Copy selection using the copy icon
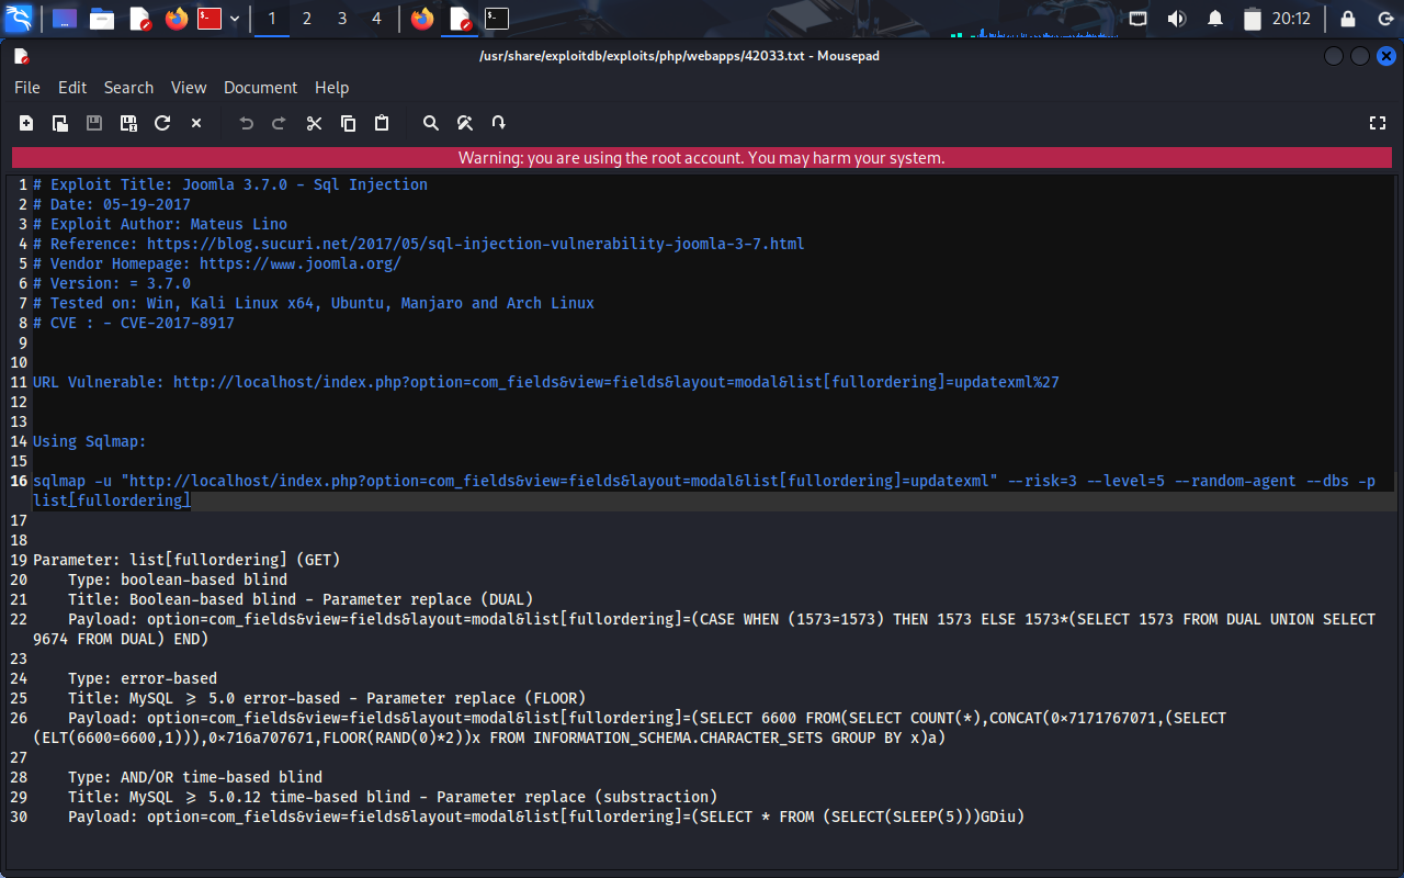This screenshot has height=878, width=1404. pos(348,123)
